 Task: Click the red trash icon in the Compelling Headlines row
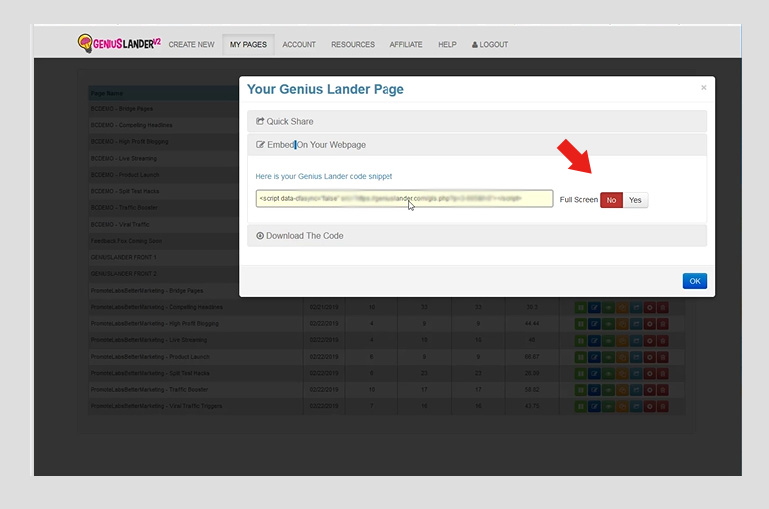coord(663,307)
